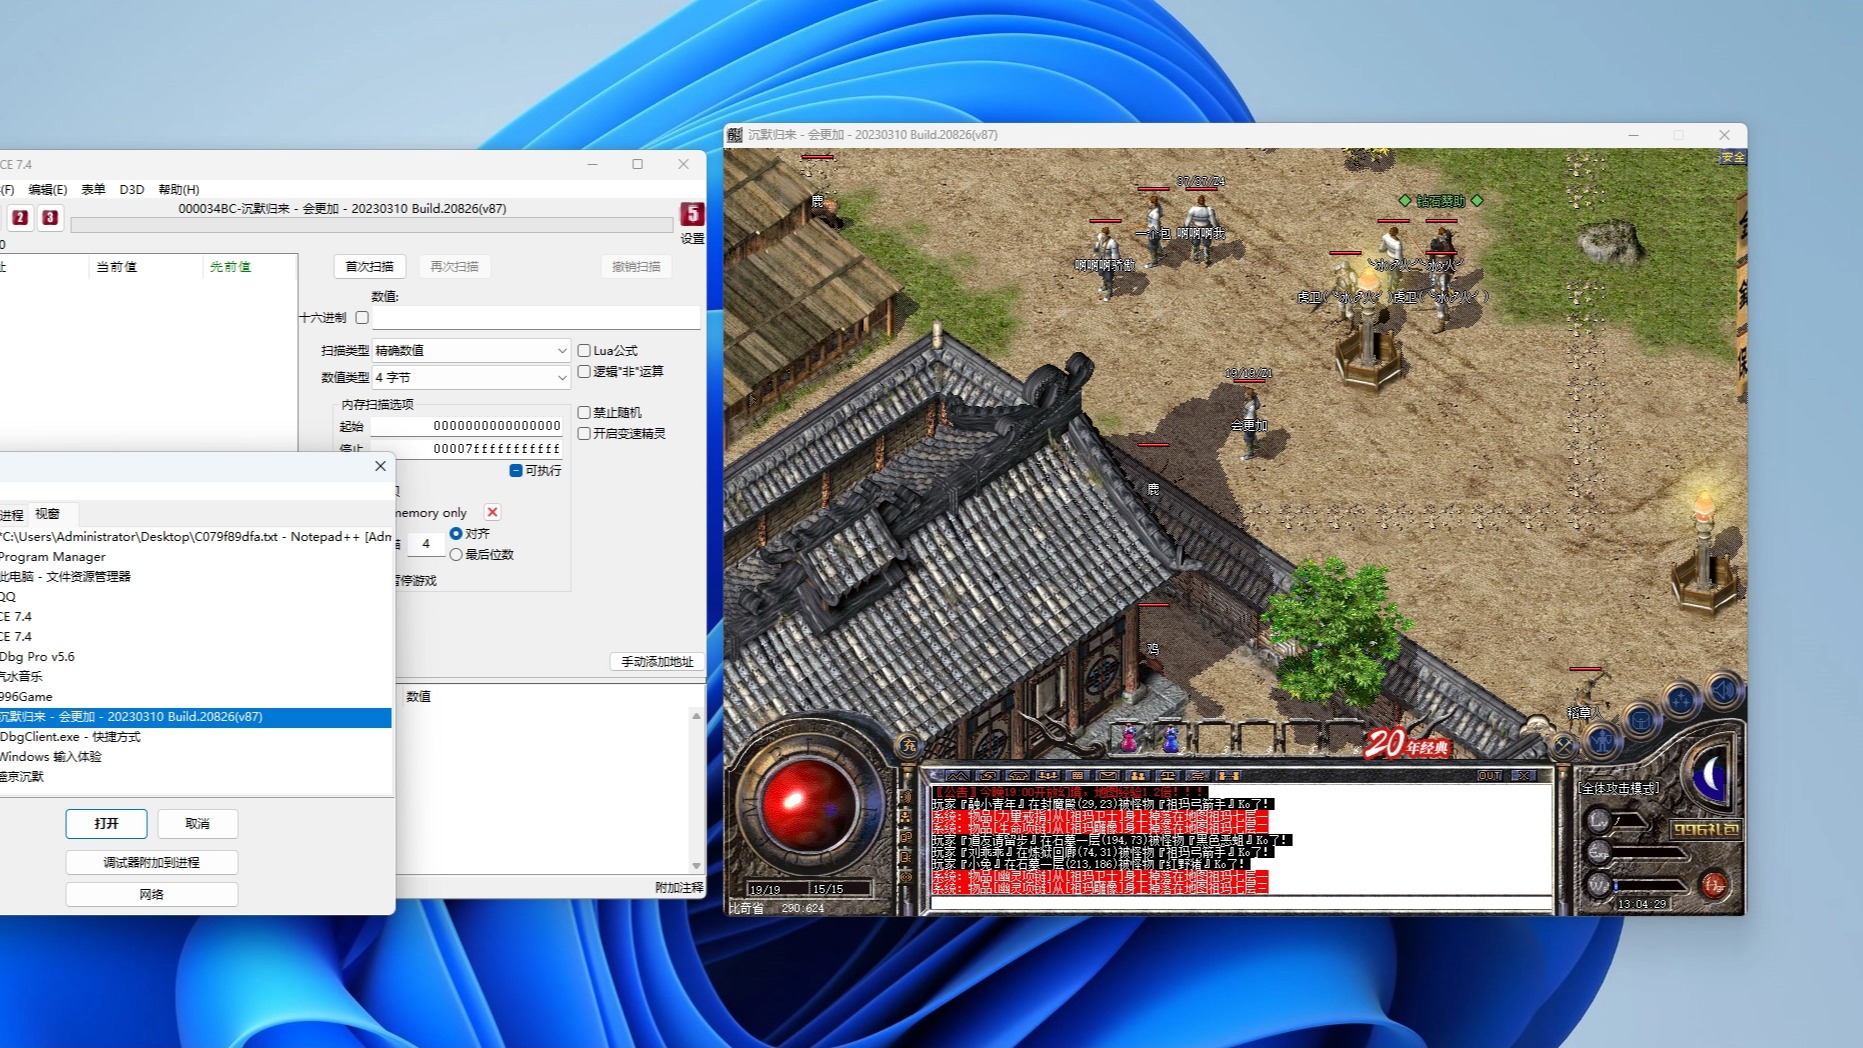Click the moon day-night icon in game
Image resolution: width=1863 pixels, height=1048 pixels.
(x=1711, y=773)
